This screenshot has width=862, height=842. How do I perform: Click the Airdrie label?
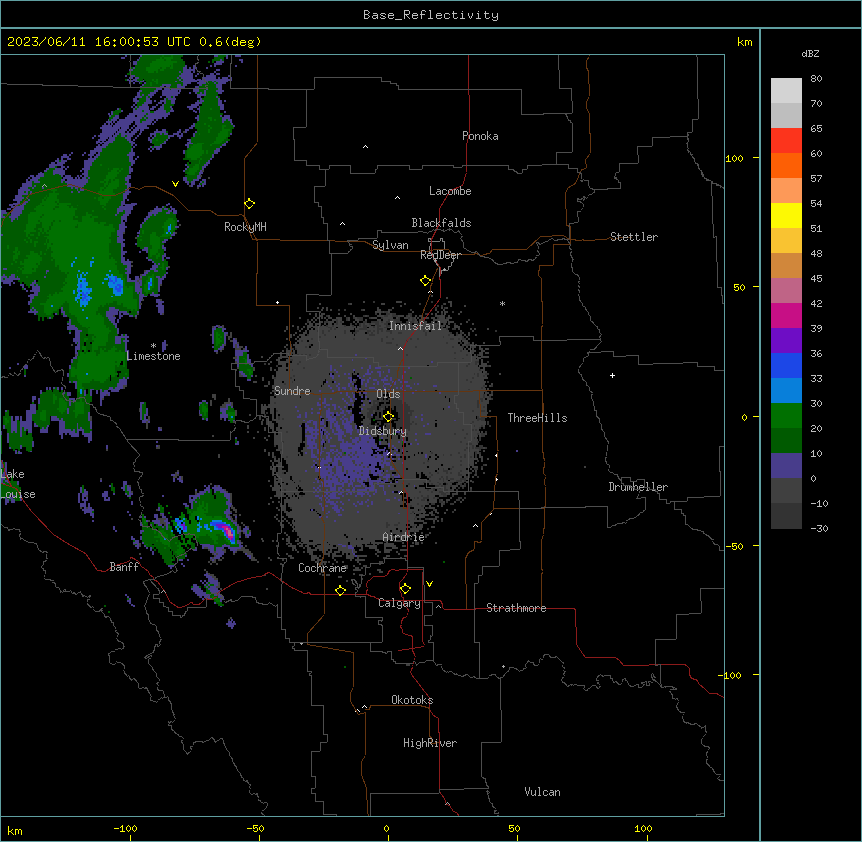404,537
